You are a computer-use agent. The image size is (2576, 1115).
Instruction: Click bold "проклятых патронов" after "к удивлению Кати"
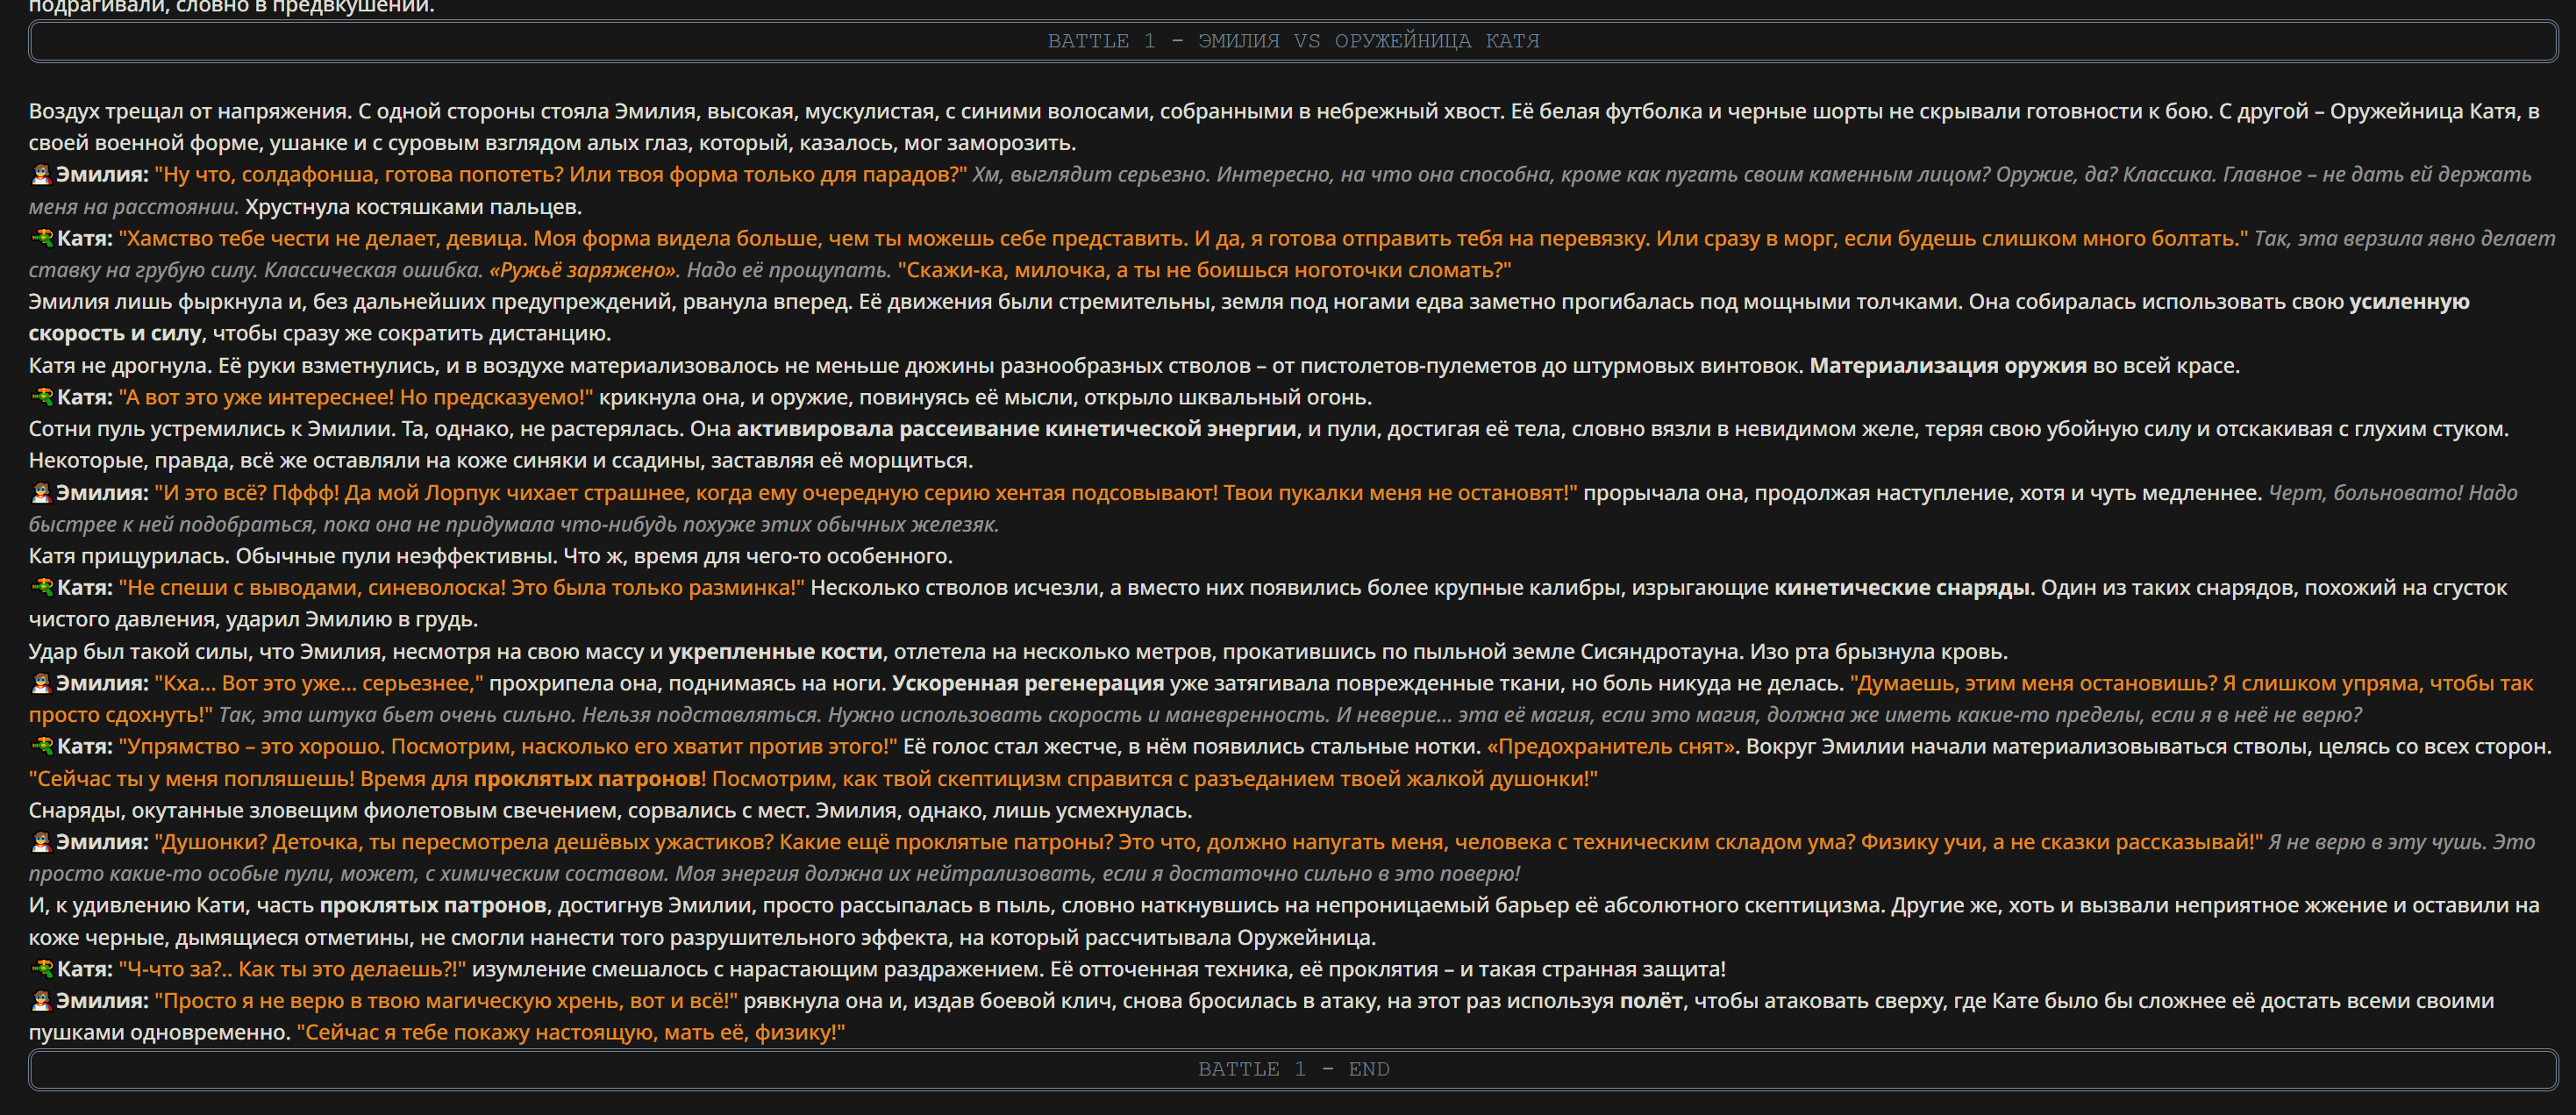coord(433,905)
